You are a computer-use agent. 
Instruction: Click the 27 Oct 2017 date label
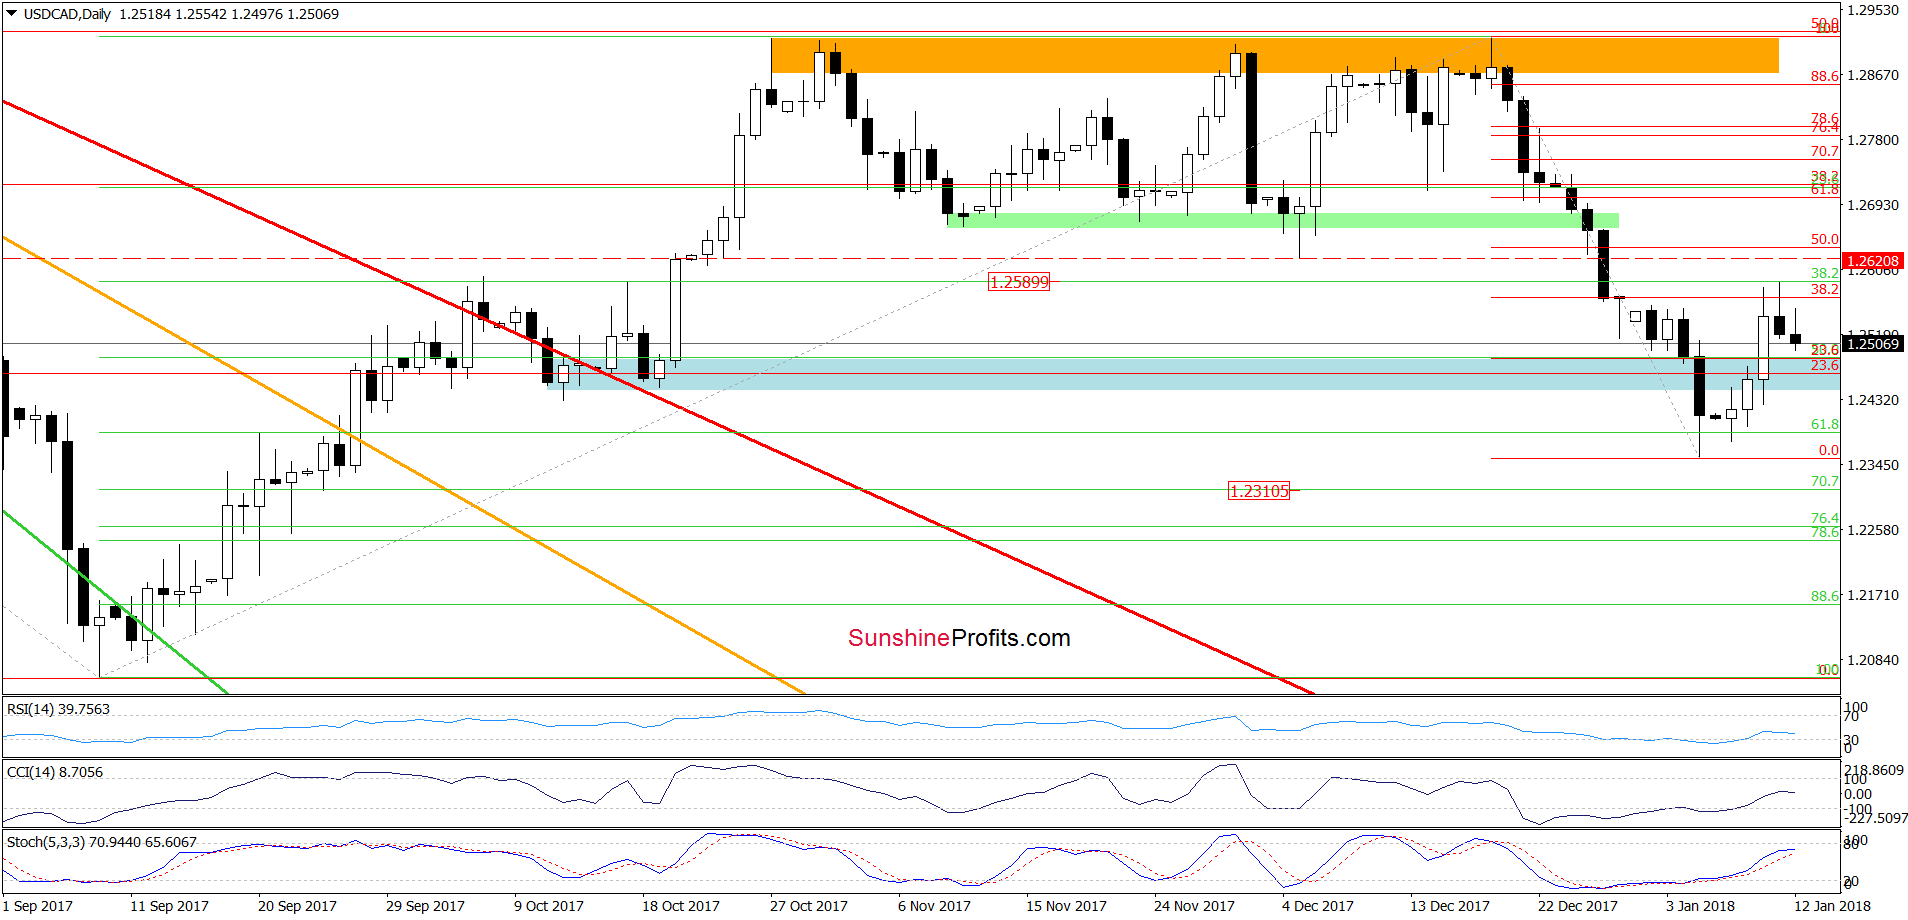point(809,906)
